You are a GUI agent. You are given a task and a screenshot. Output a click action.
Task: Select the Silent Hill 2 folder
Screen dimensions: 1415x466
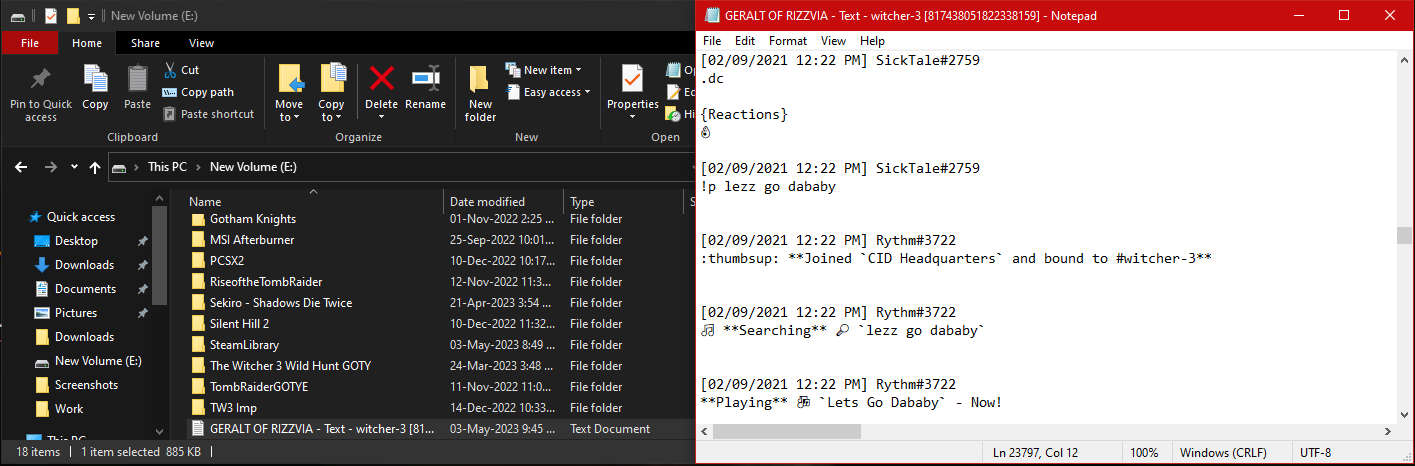239,324
